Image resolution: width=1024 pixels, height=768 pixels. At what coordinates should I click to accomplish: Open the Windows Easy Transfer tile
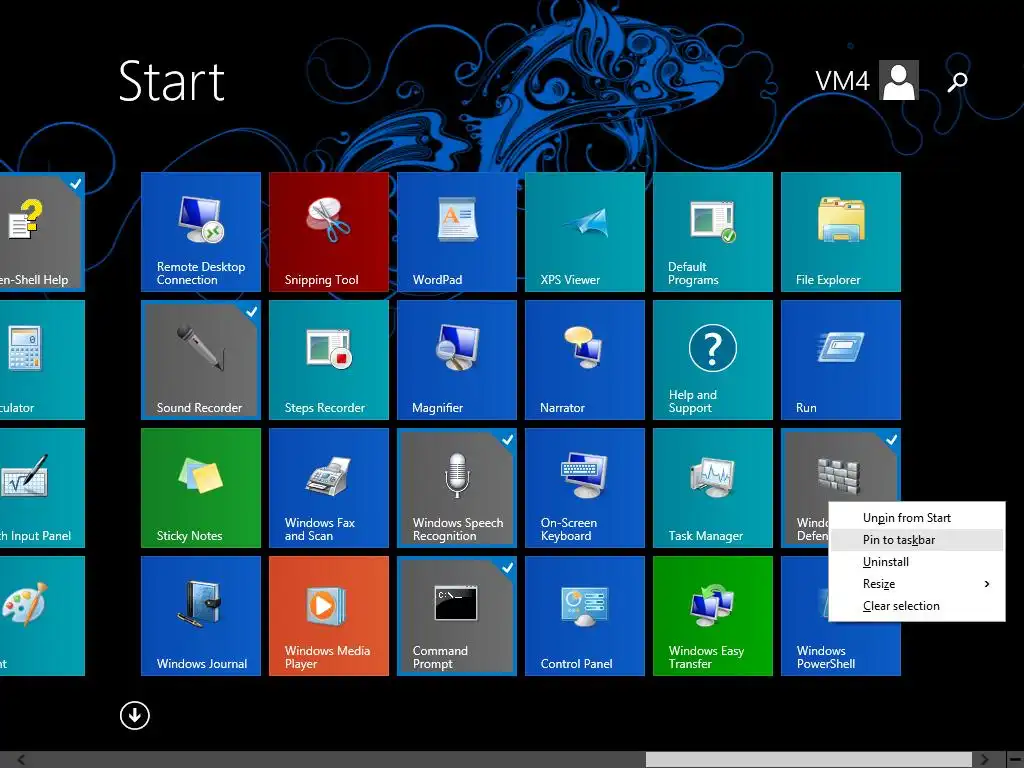click(712, 616)
